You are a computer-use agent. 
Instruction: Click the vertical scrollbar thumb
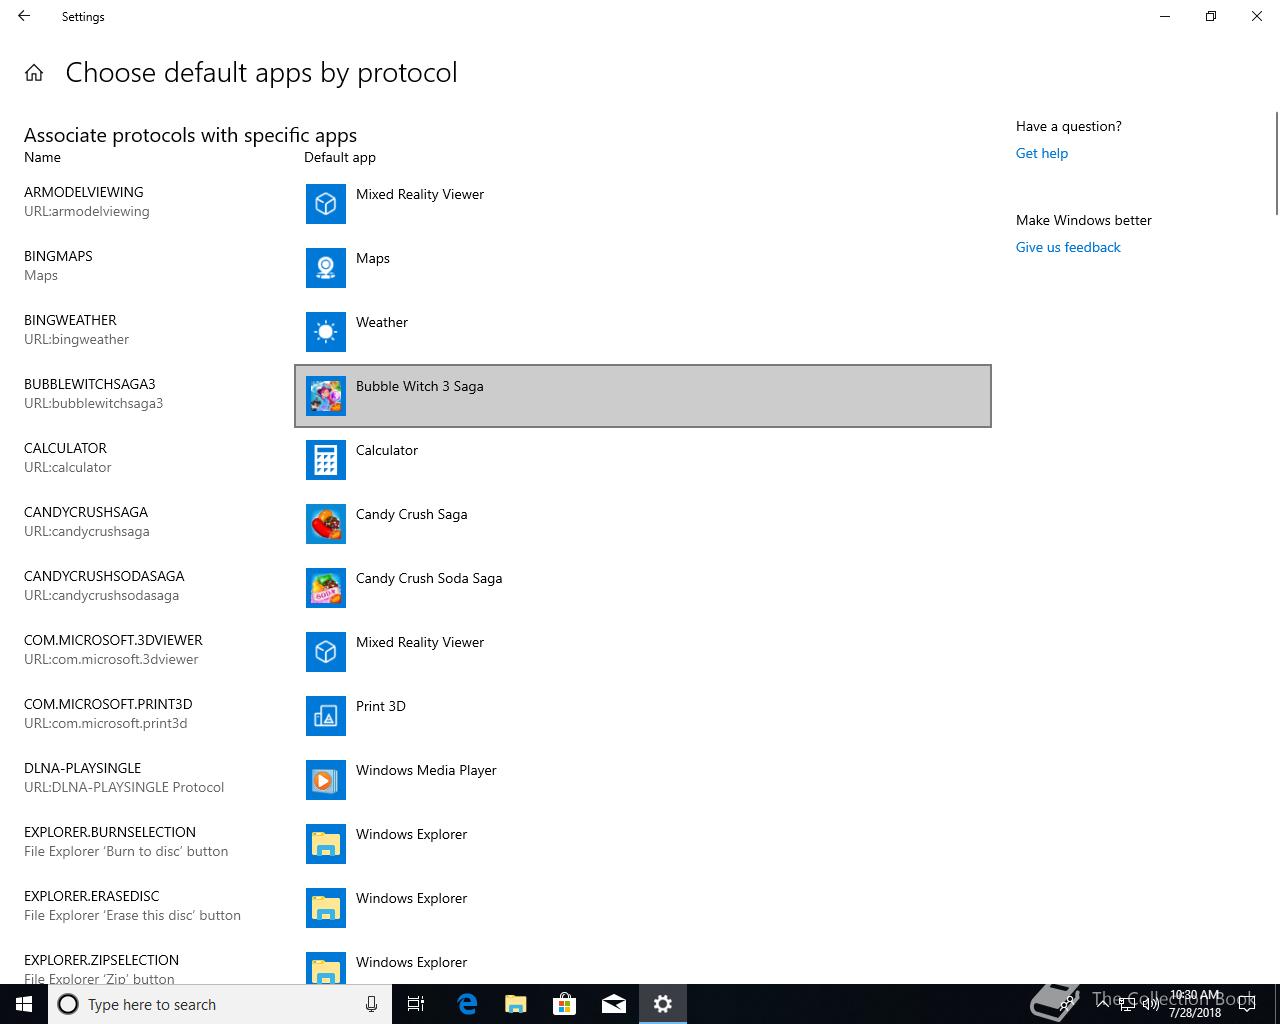(x=1276, y=163)
